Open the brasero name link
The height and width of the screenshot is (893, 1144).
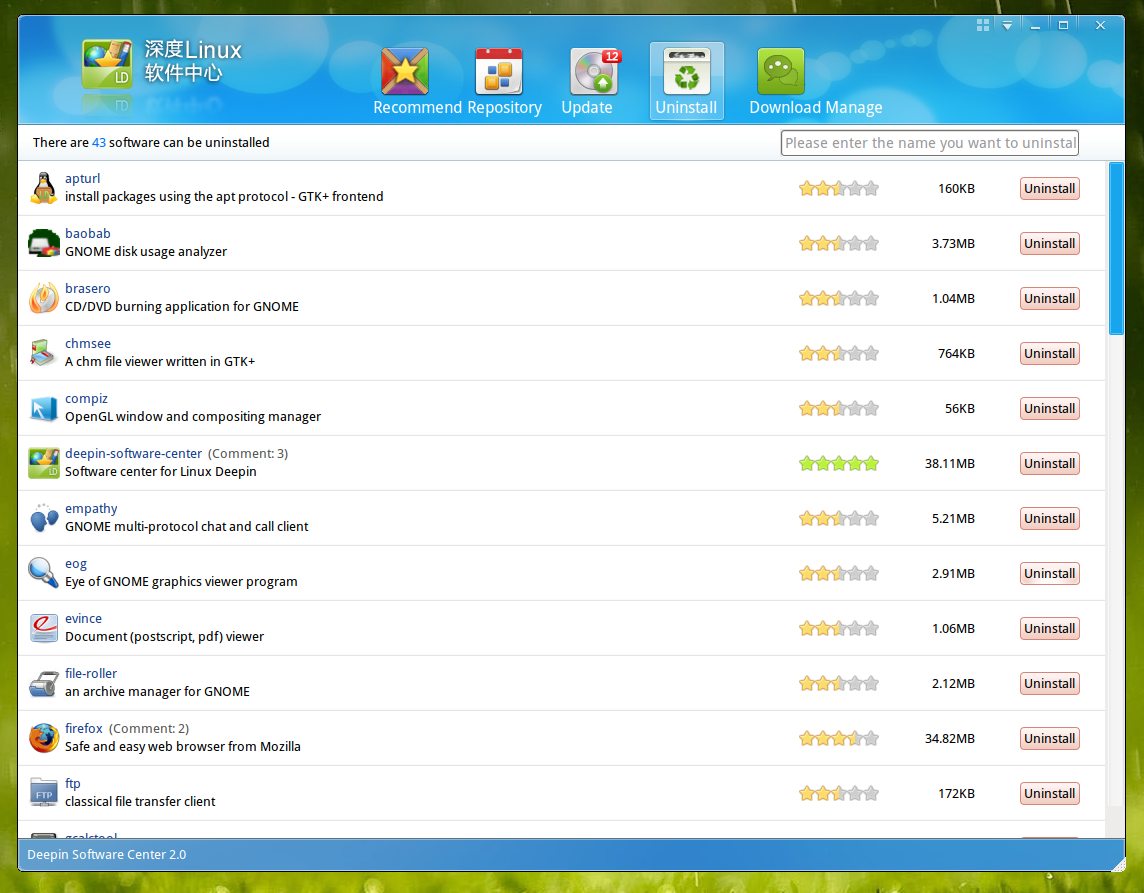point(88,288)
